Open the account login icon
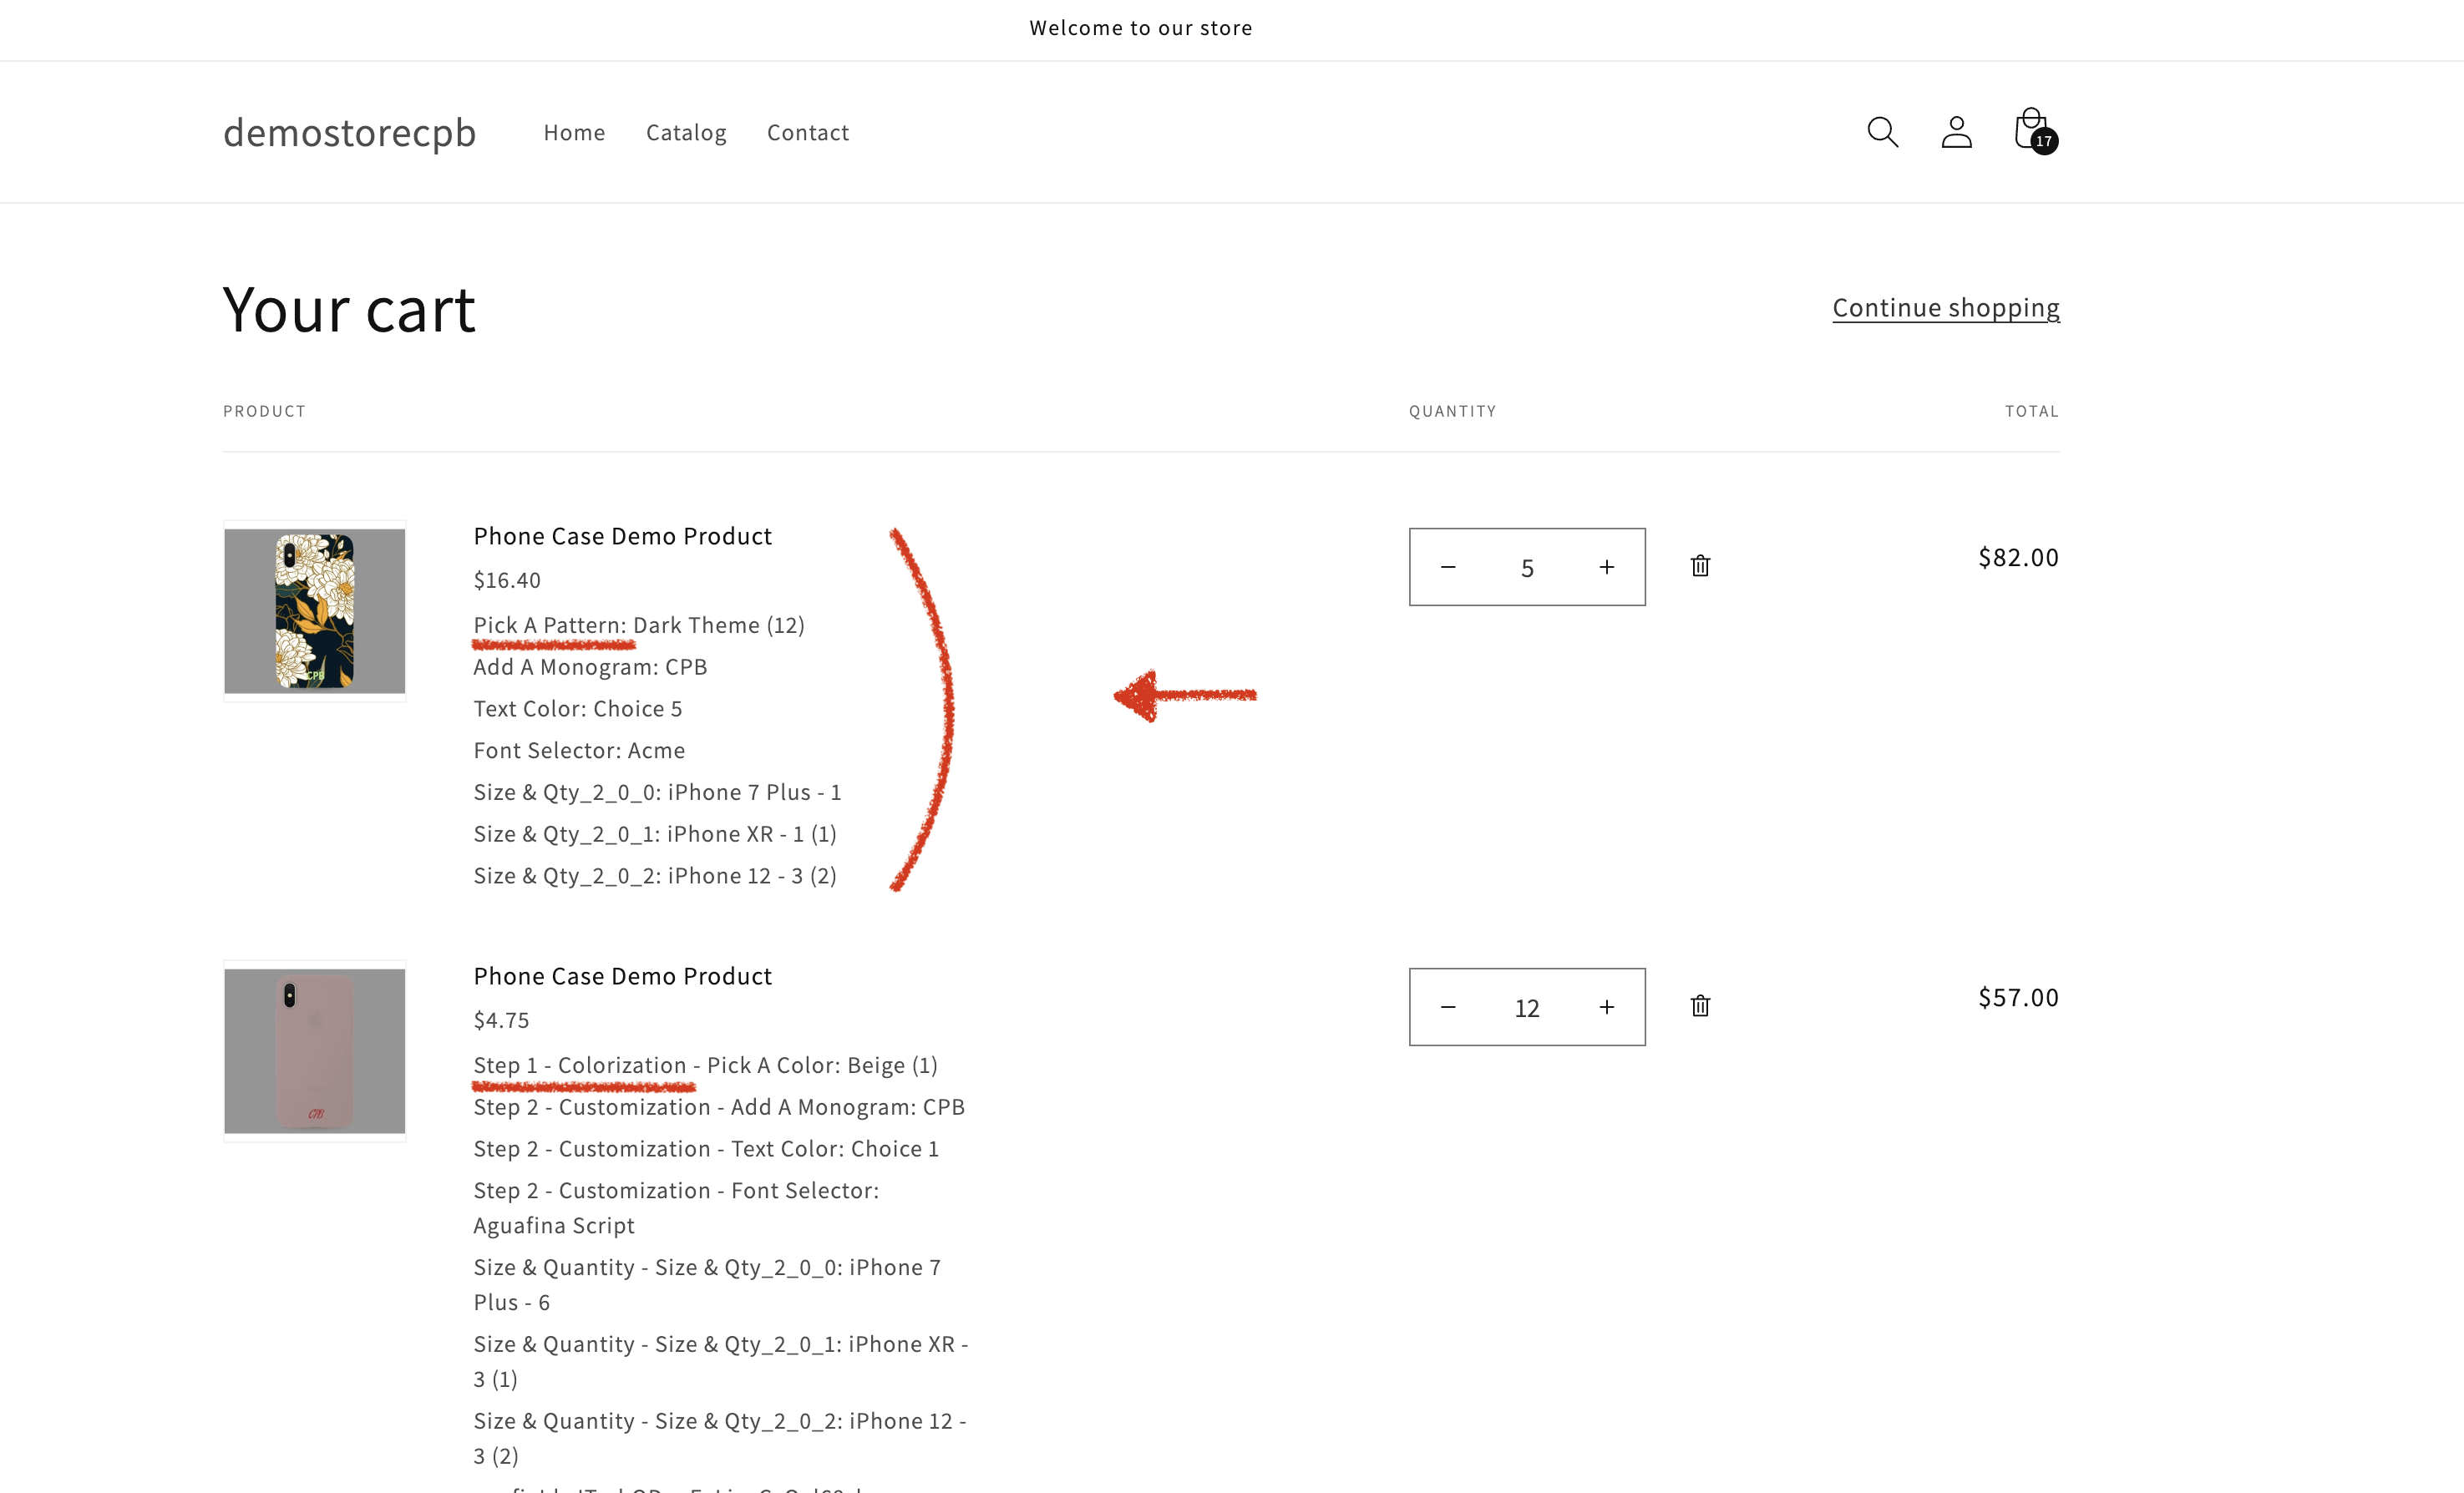The height and width of the screenshot is (1493, 2464). (x=1956, y=132)
